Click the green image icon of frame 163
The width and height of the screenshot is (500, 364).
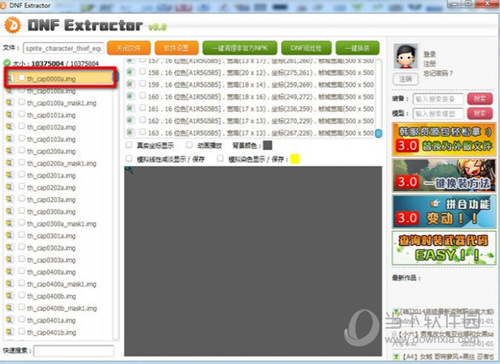click(130, 132)
